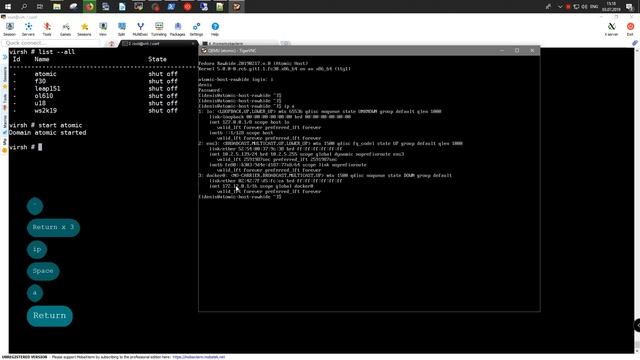Open the Help toolbar icon
This screenshot has width=640, height=360.
point(215,29)
